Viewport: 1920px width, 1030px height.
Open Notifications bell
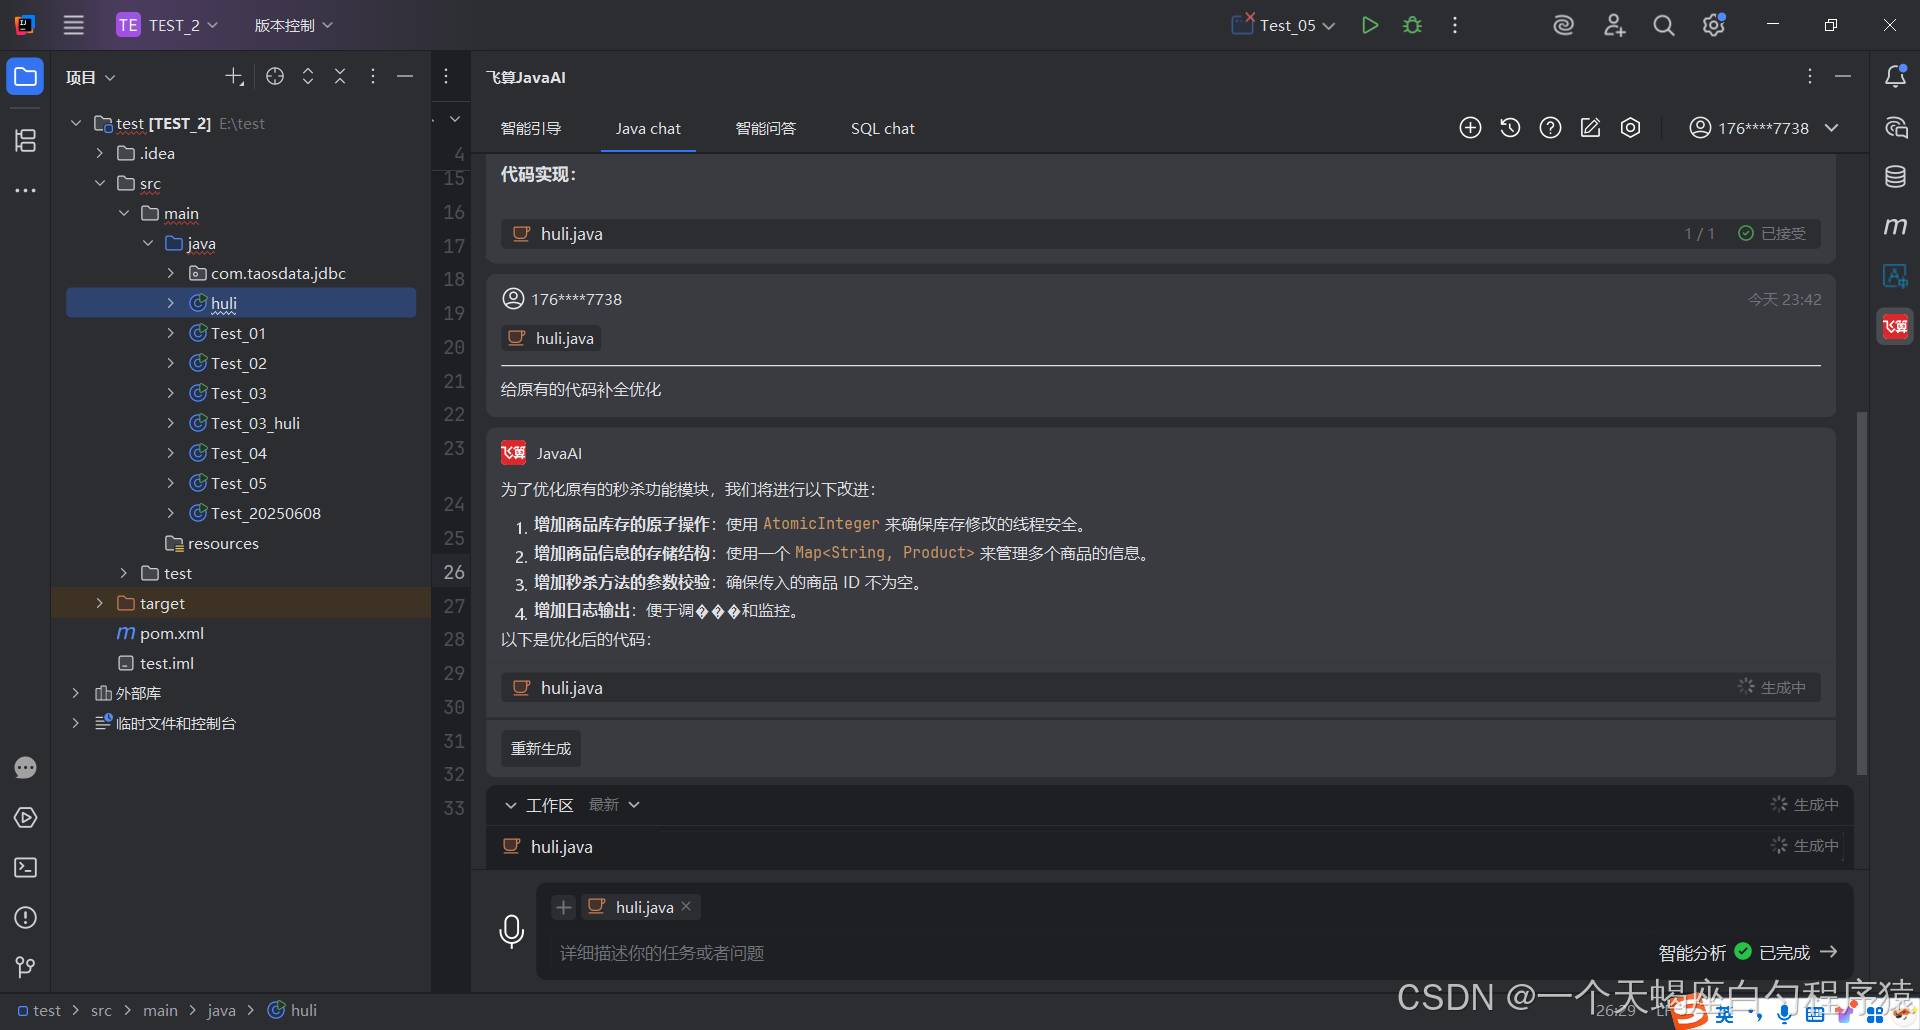(x=1895, y=77)
